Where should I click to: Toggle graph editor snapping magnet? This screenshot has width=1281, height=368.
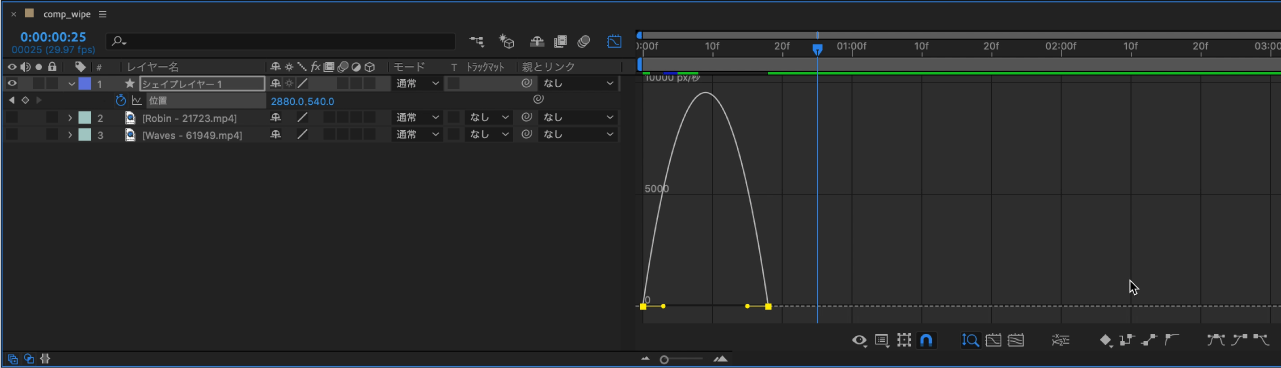(x=927, y=341)
